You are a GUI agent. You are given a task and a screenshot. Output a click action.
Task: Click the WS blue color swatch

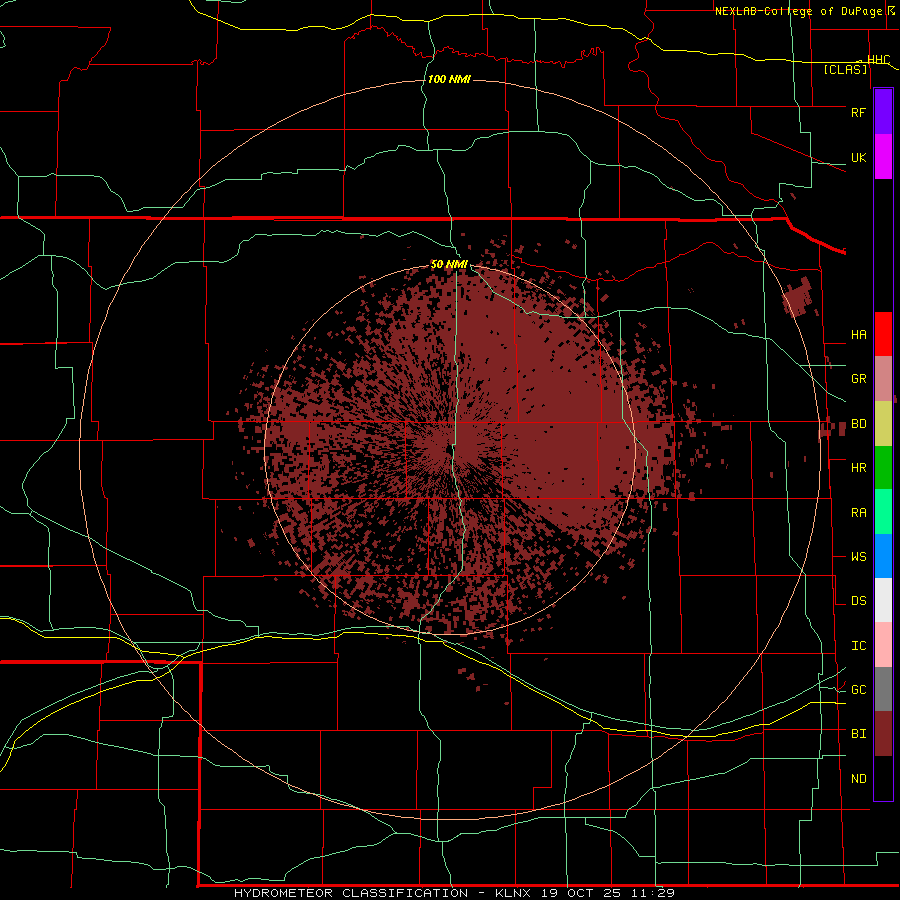pyautogui.click(x=883, y=556)
